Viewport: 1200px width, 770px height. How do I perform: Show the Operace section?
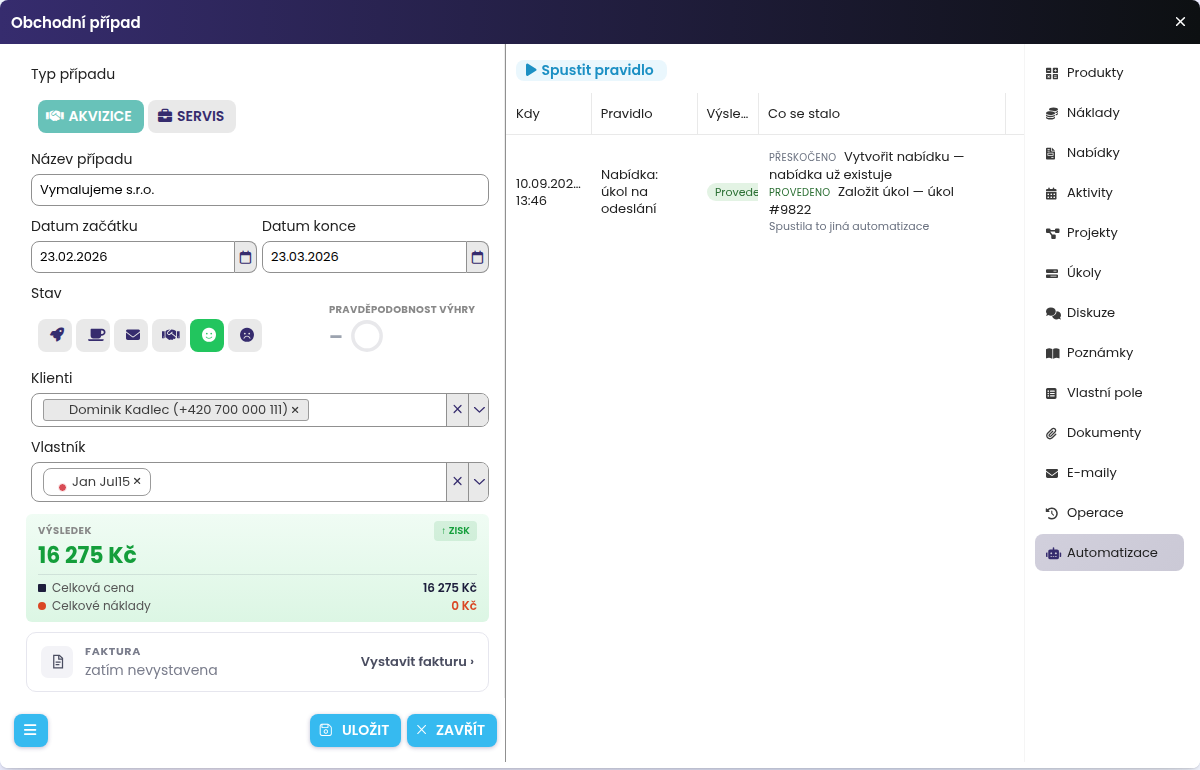(1109, 513)
